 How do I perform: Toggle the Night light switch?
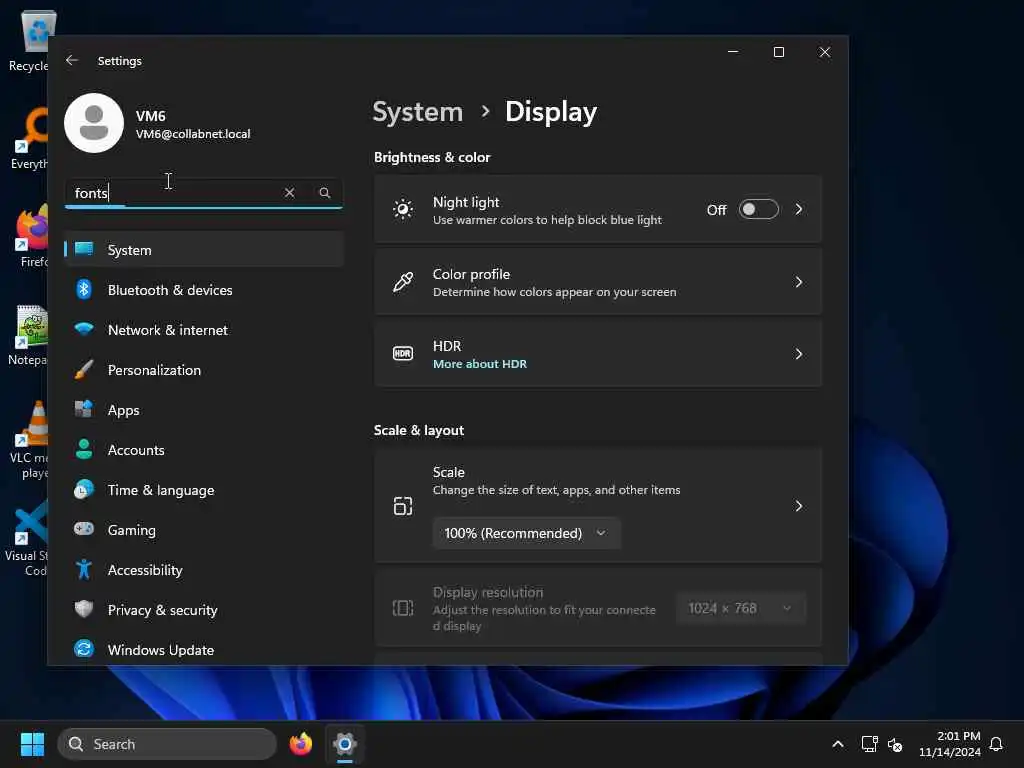click(x=758, y=209)
